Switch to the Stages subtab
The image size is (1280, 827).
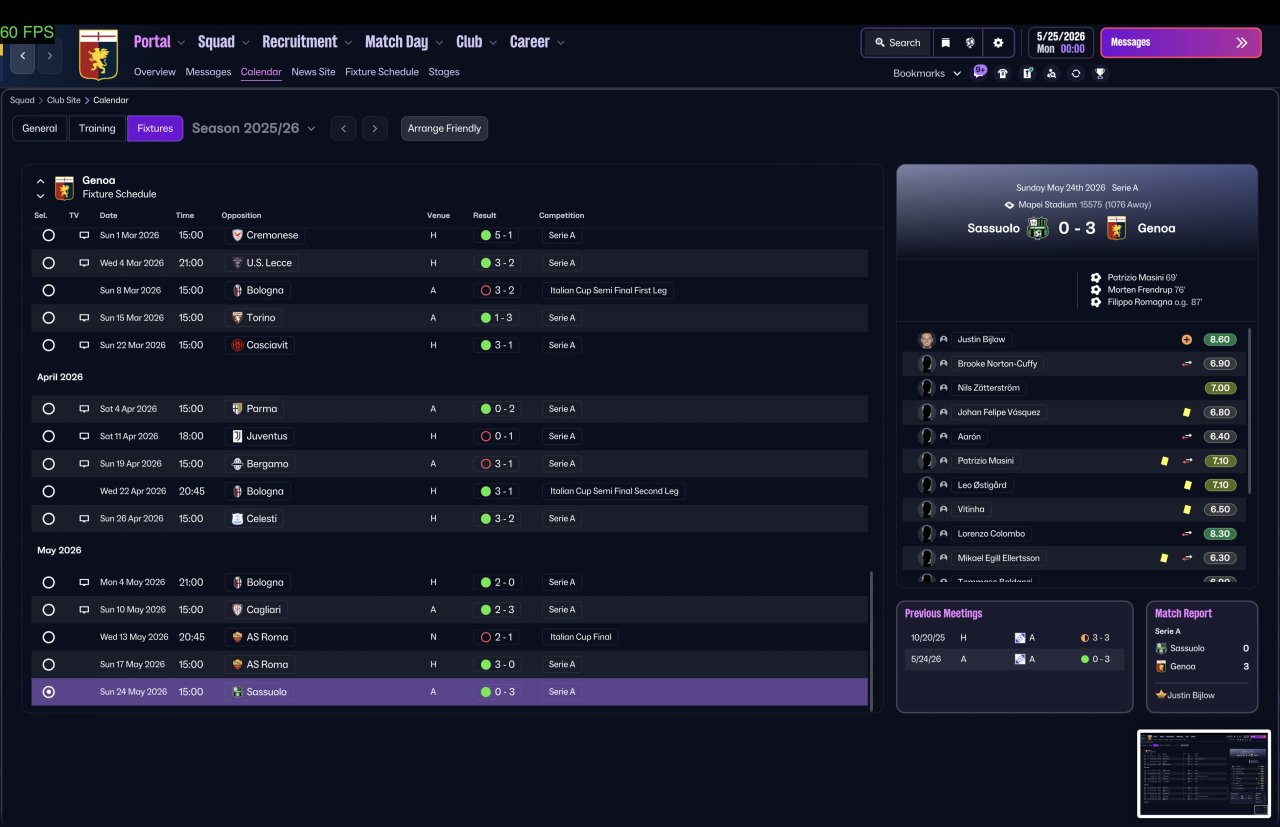click(x=444, y=72)
